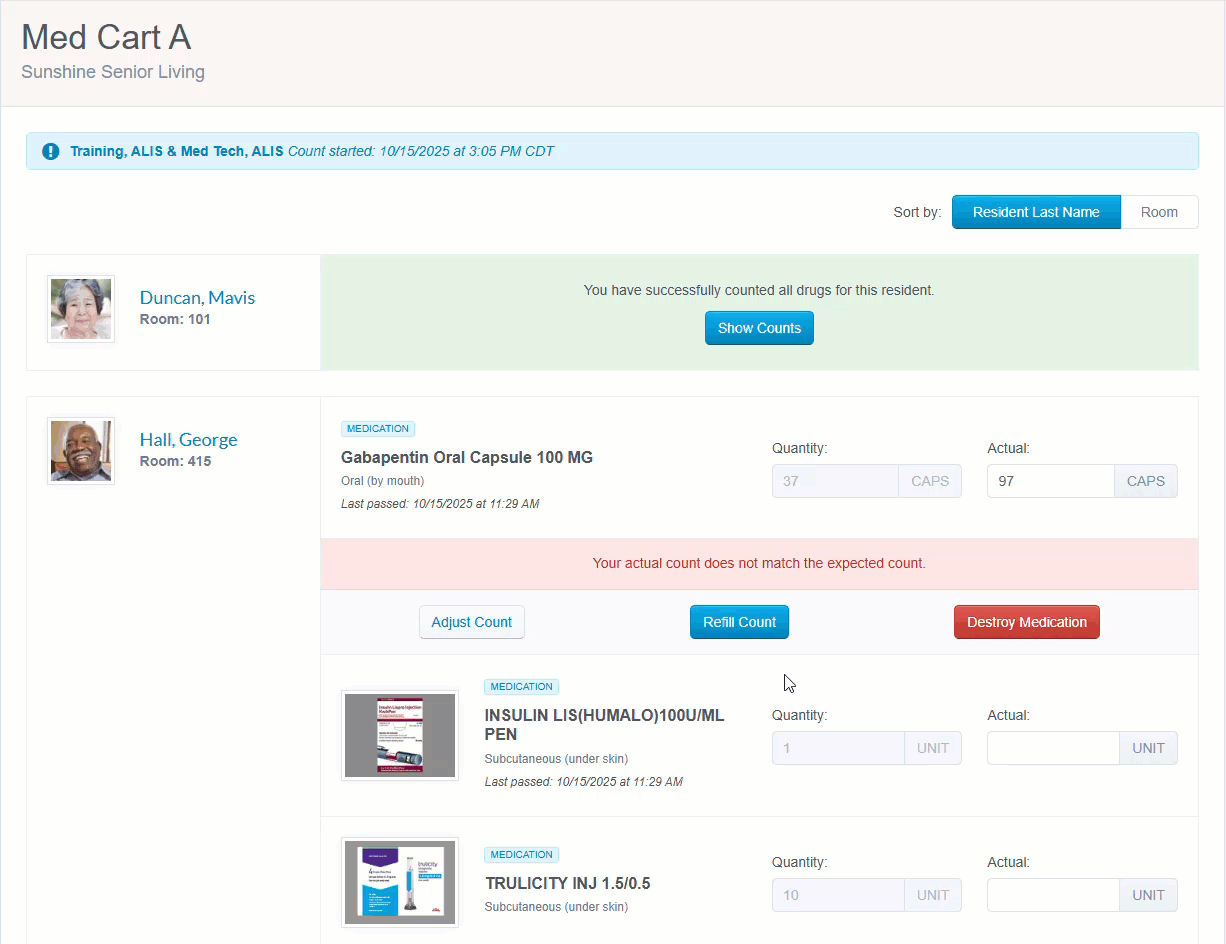Click the Adjust Count button
The height and width of the screenshot is (944, 1226).
(471, 622)
